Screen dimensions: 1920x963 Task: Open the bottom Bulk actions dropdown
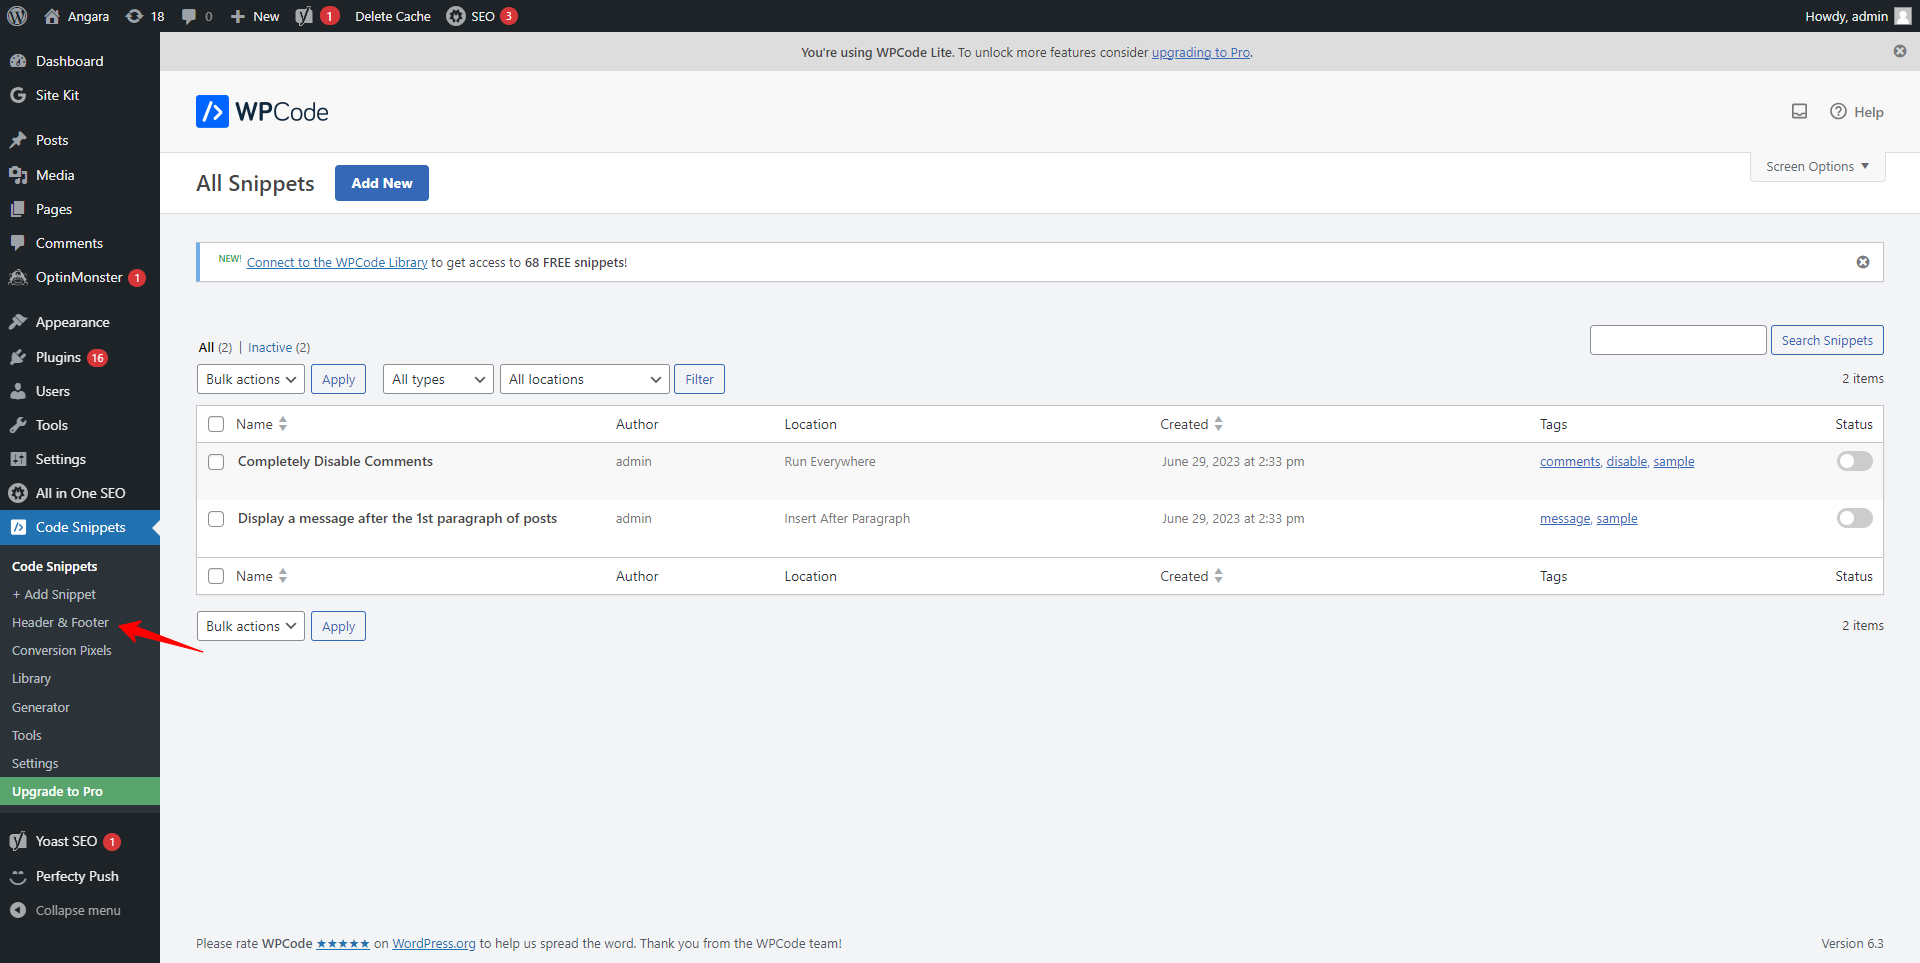pyautogui.click(x=251, y=626)
